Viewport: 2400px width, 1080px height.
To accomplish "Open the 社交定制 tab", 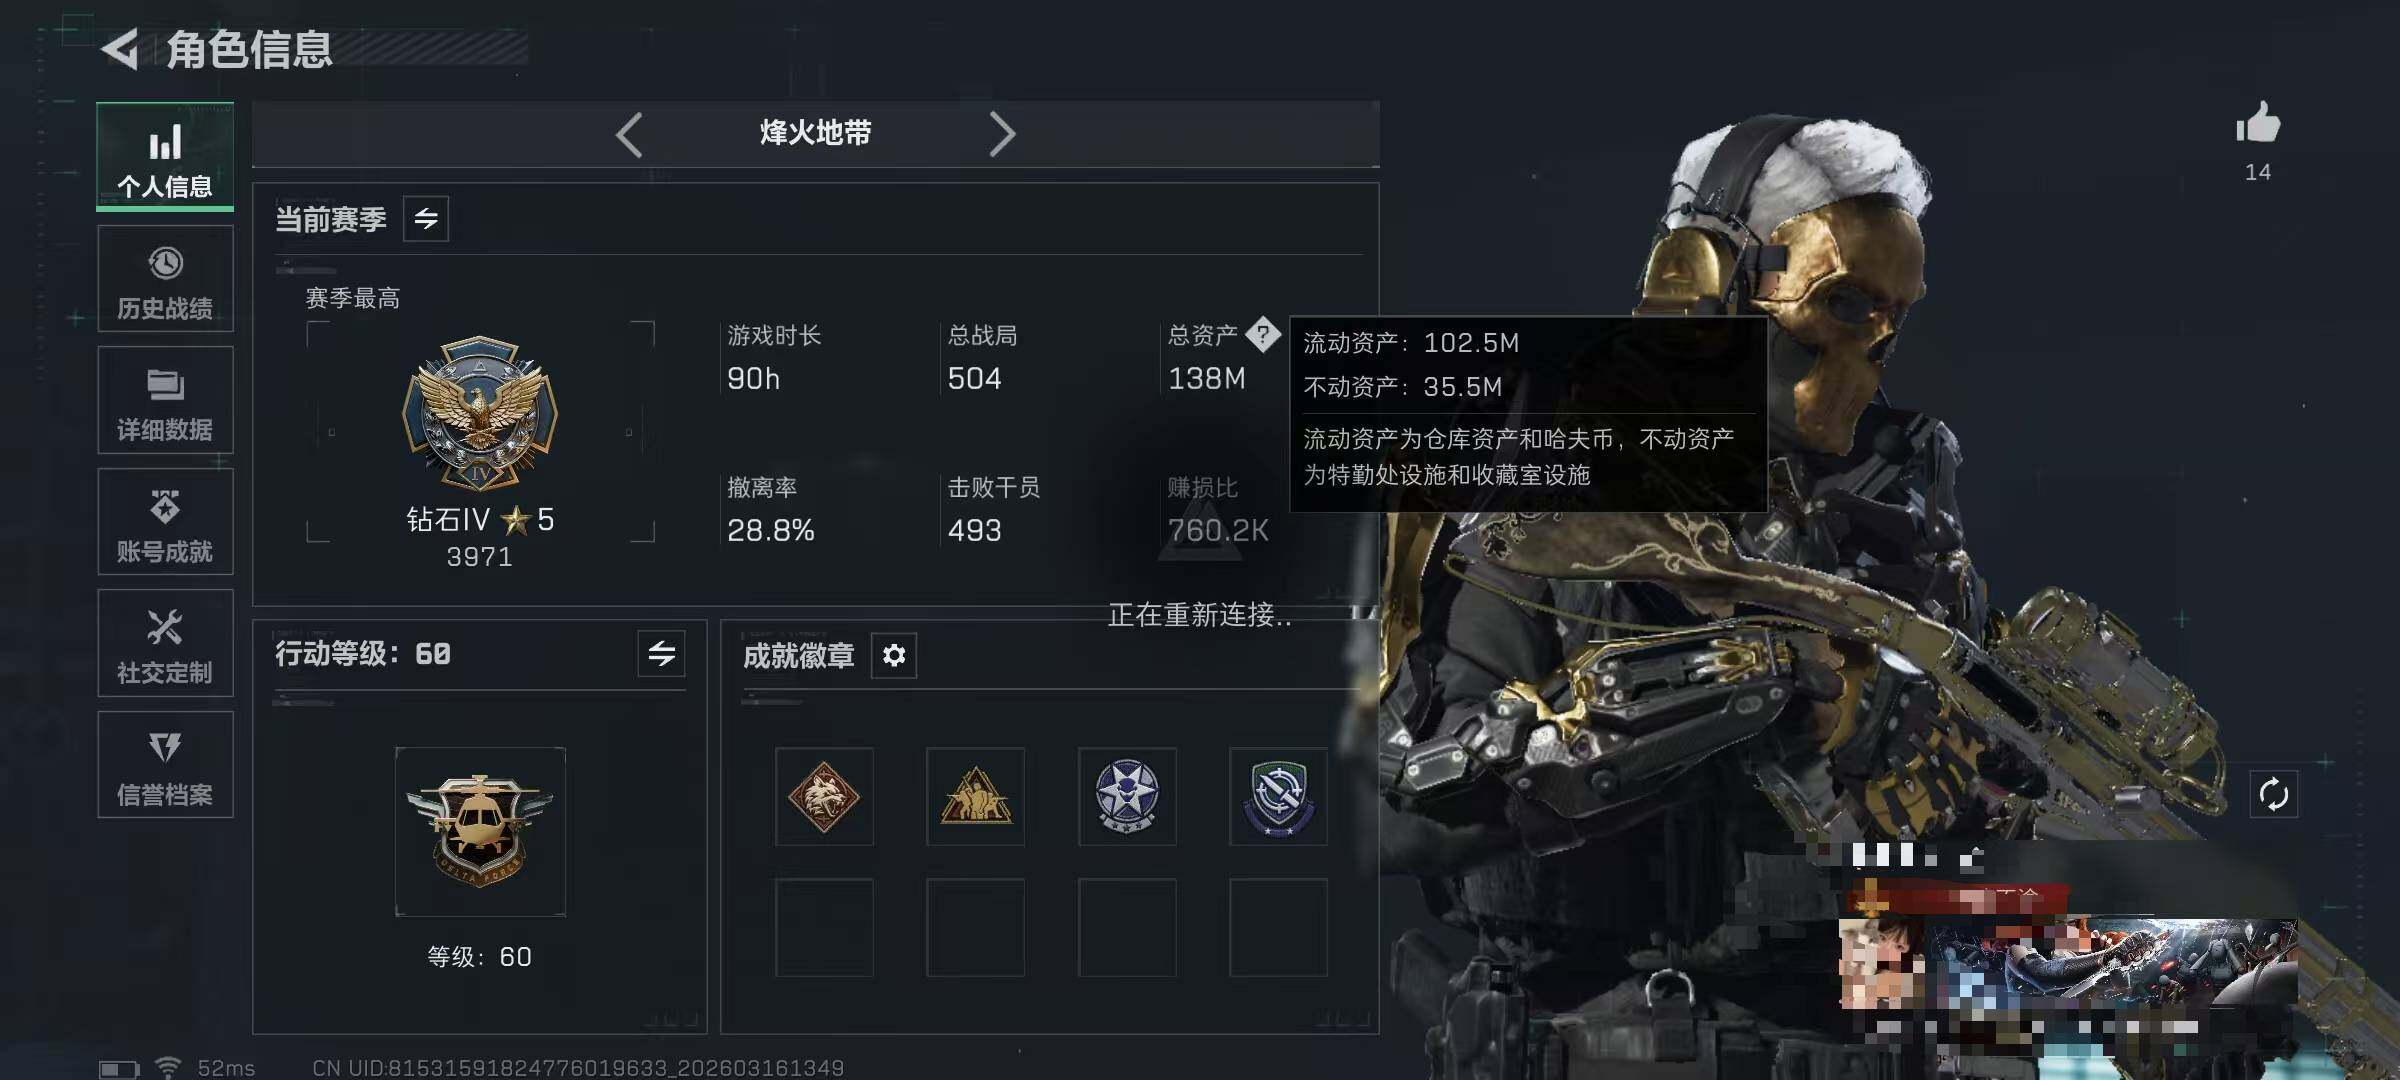I will 165,643.
